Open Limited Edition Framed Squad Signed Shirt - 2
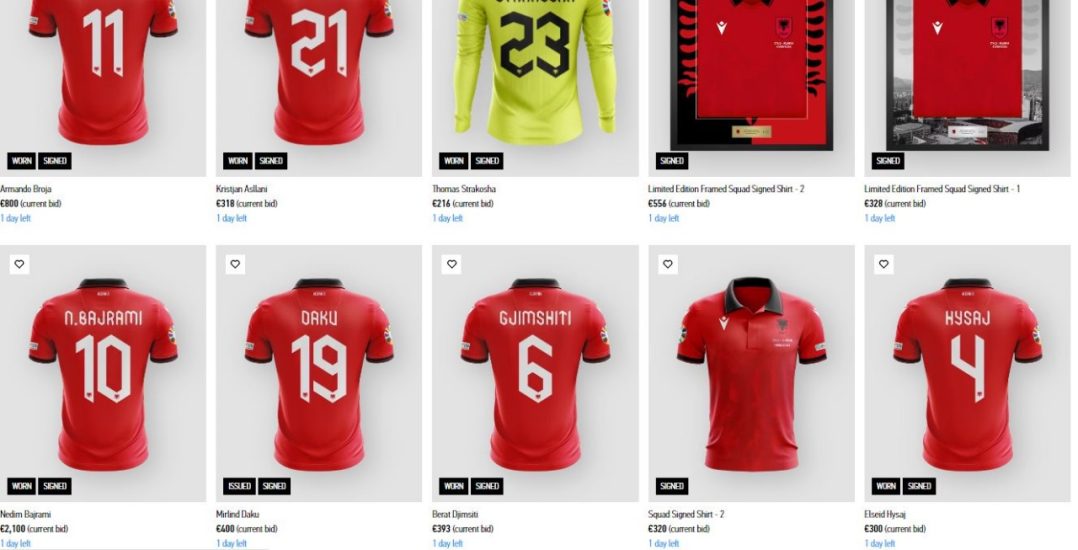 726,189
